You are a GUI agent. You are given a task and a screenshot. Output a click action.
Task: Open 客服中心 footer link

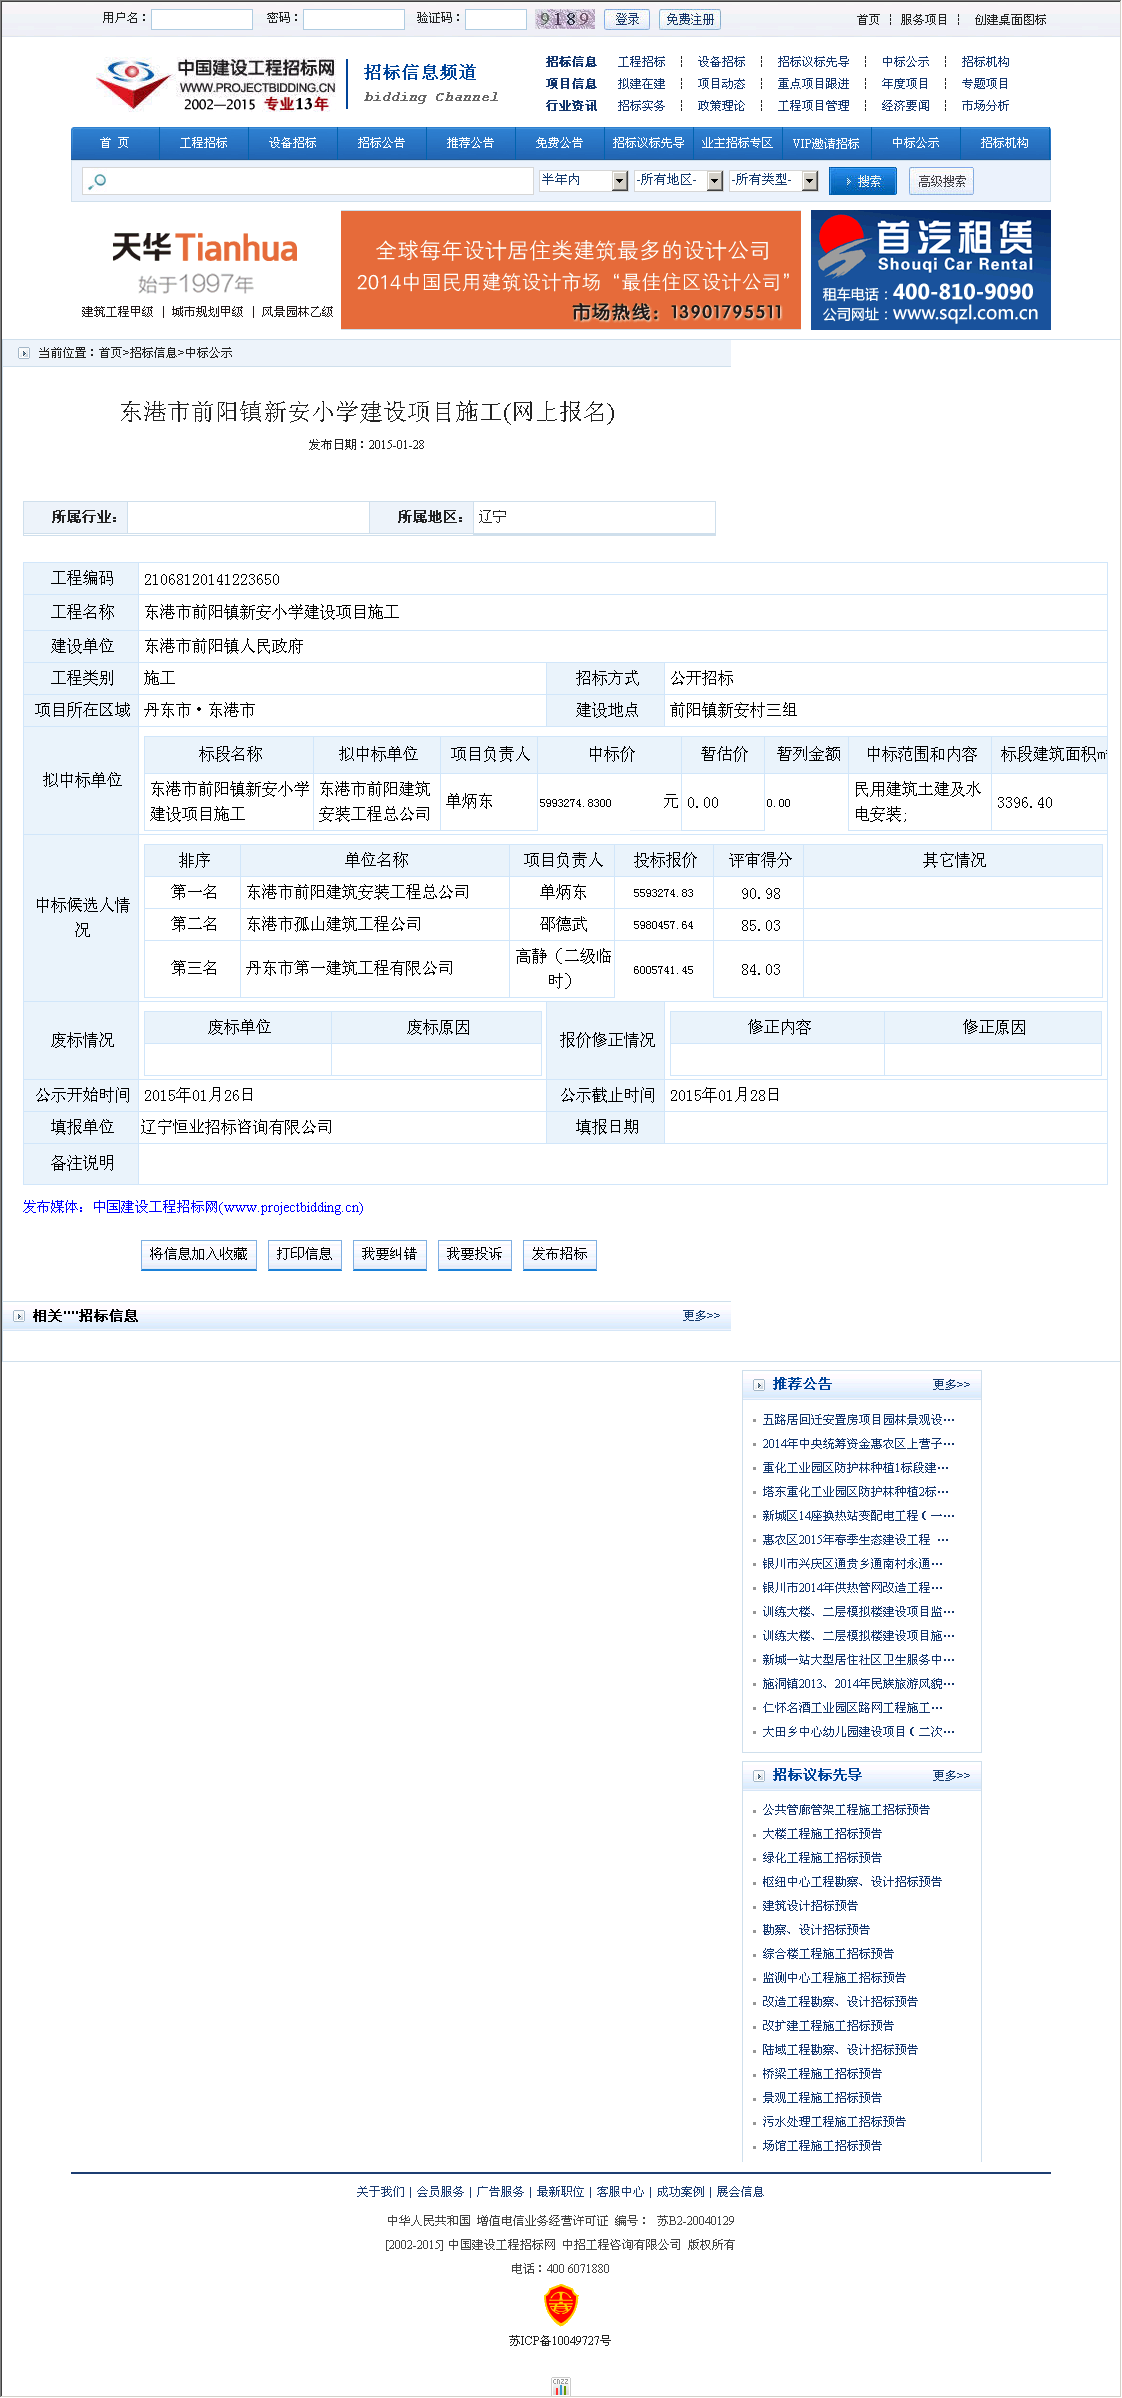click(621, 2192)
